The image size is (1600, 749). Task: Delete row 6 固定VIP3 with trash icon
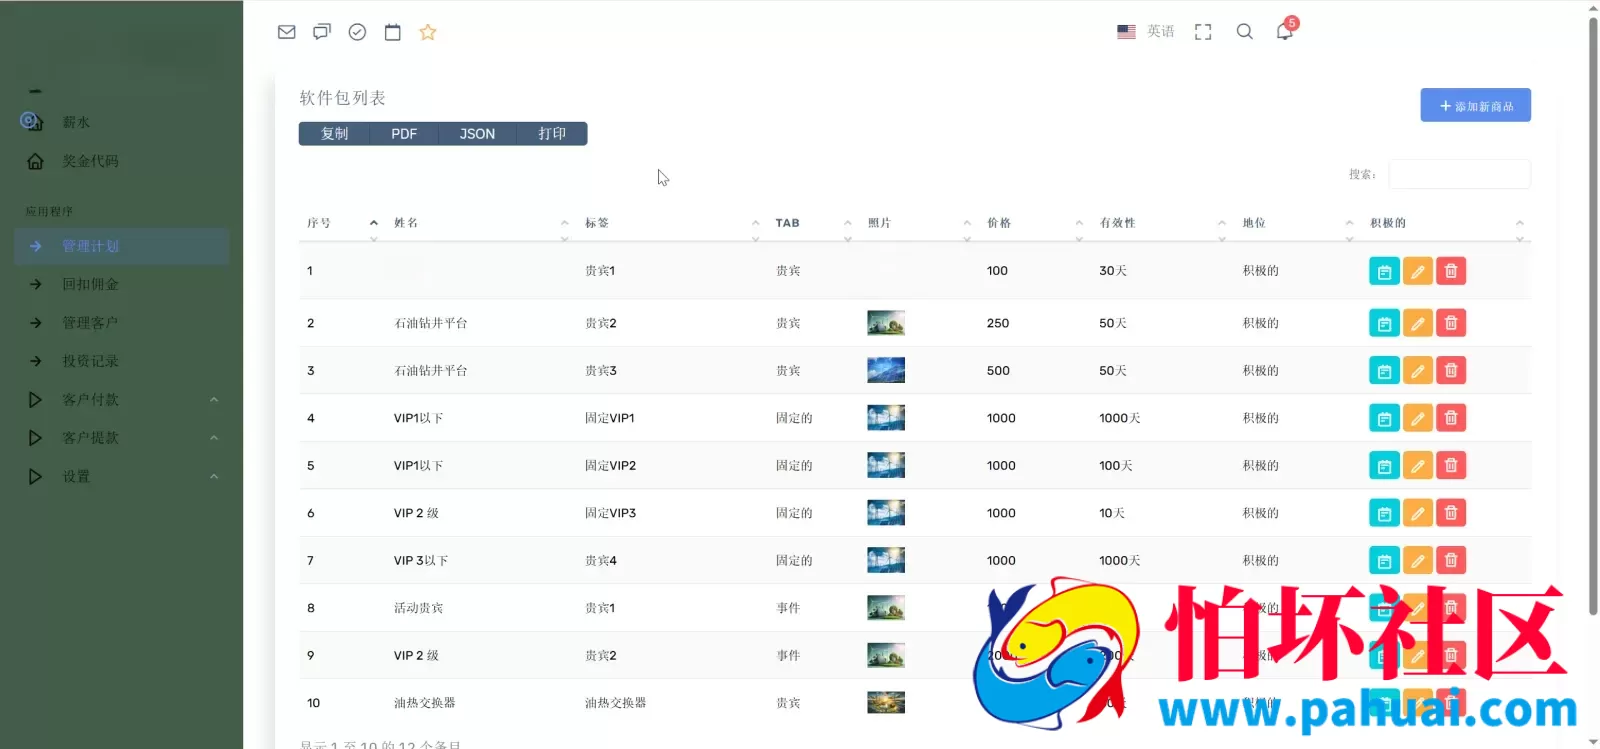pos(1451,513)
